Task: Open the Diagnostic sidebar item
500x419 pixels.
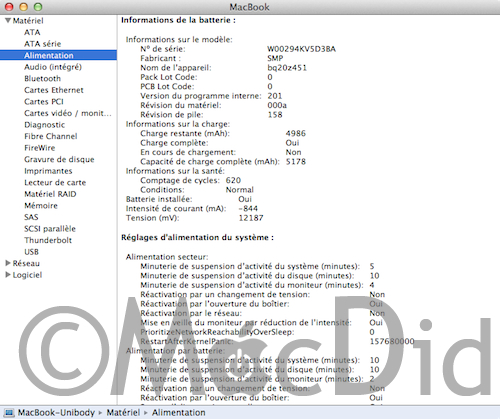Action: tap(45, 125)
